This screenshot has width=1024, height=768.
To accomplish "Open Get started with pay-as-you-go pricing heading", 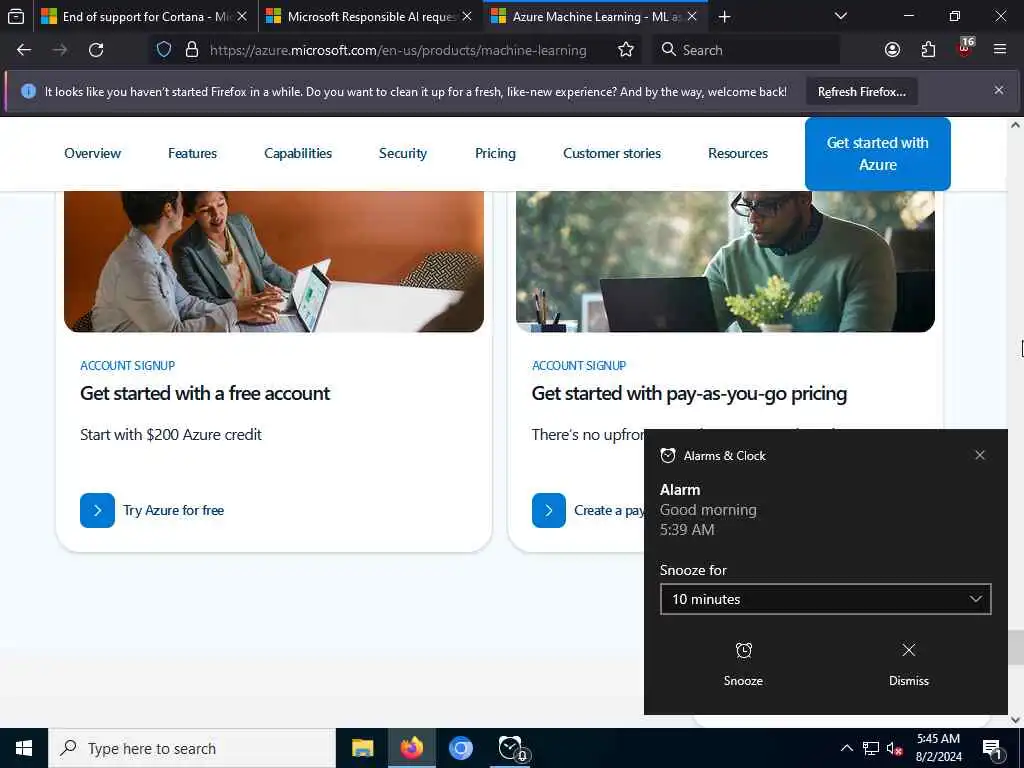I will (x=689, y=393).
